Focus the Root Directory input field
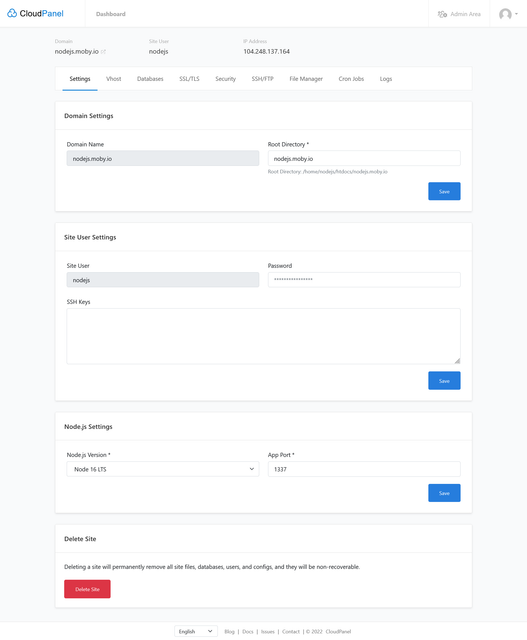Screen dimensions: 527x640 point(364,158)
